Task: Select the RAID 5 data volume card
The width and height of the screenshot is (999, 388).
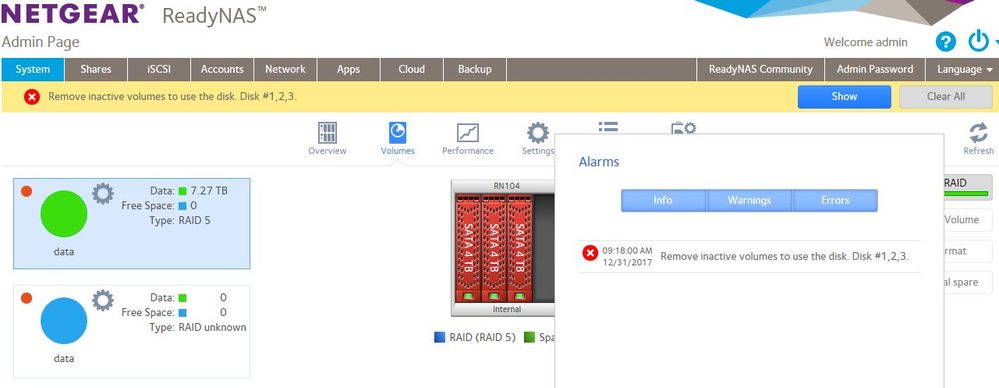Action: coord(132,223)
